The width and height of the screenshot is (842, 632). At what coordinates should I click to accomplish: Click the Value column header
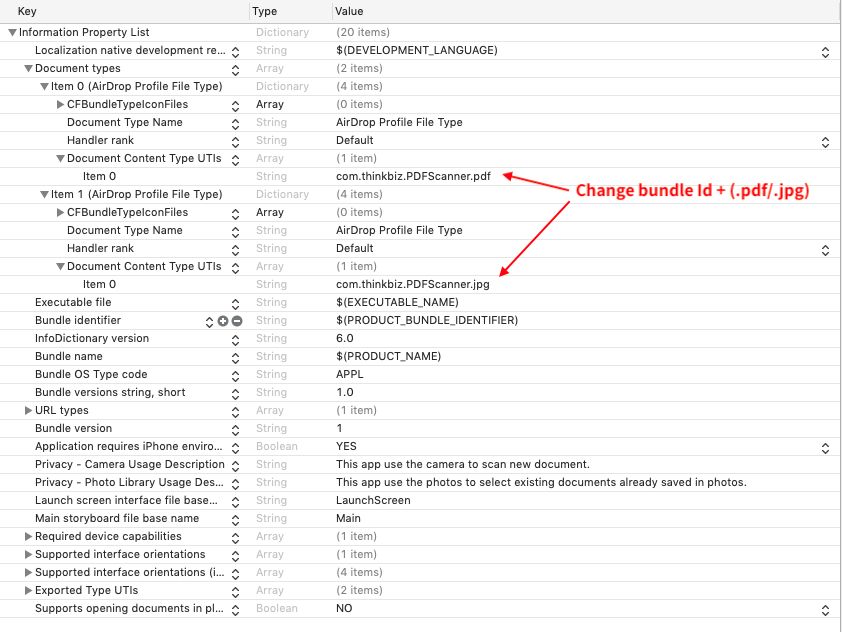(x=349, y=11)
